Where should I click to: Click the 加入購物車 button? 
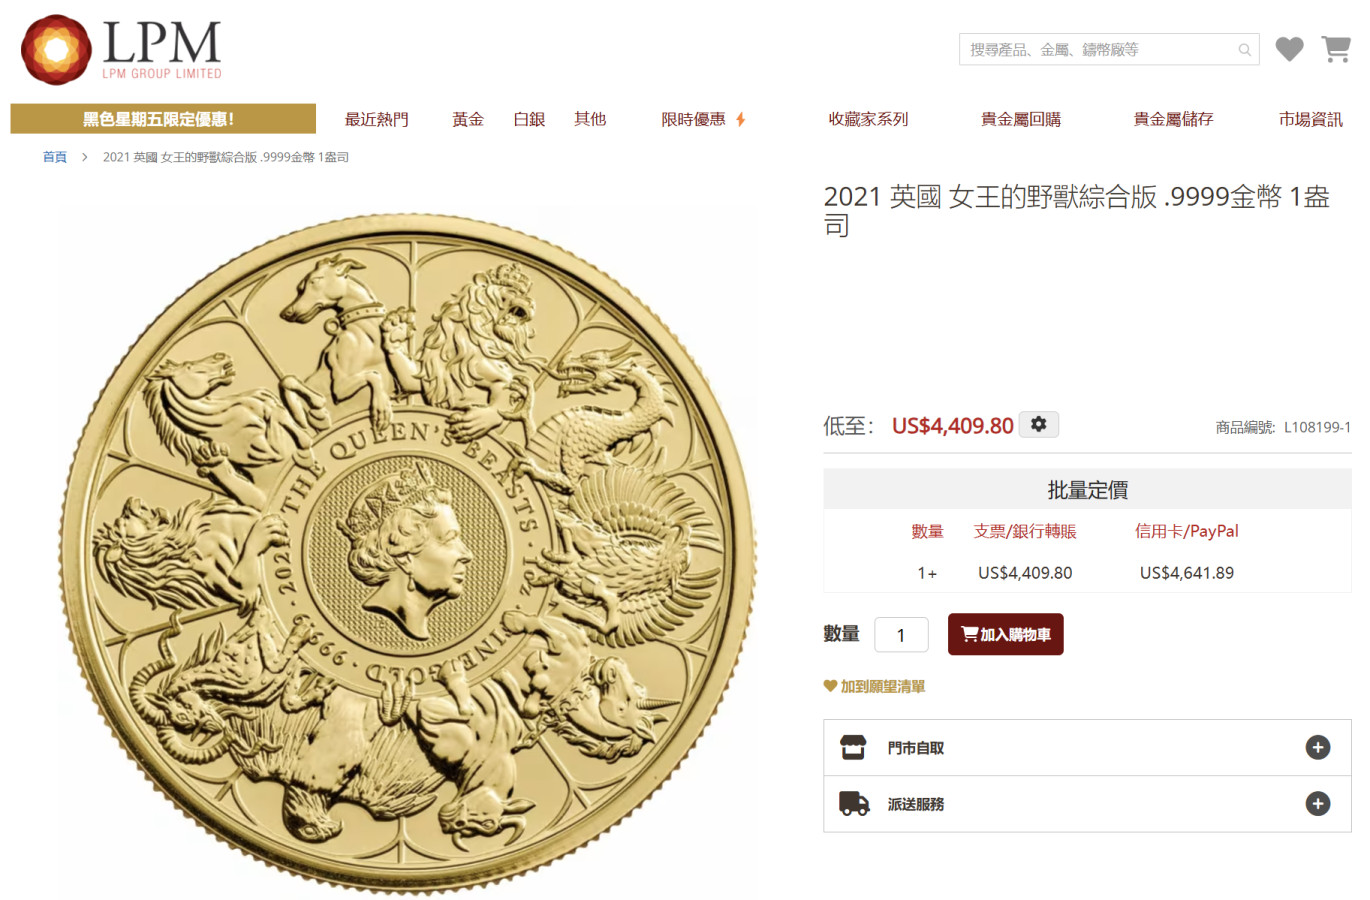[x=1005, y=634]
